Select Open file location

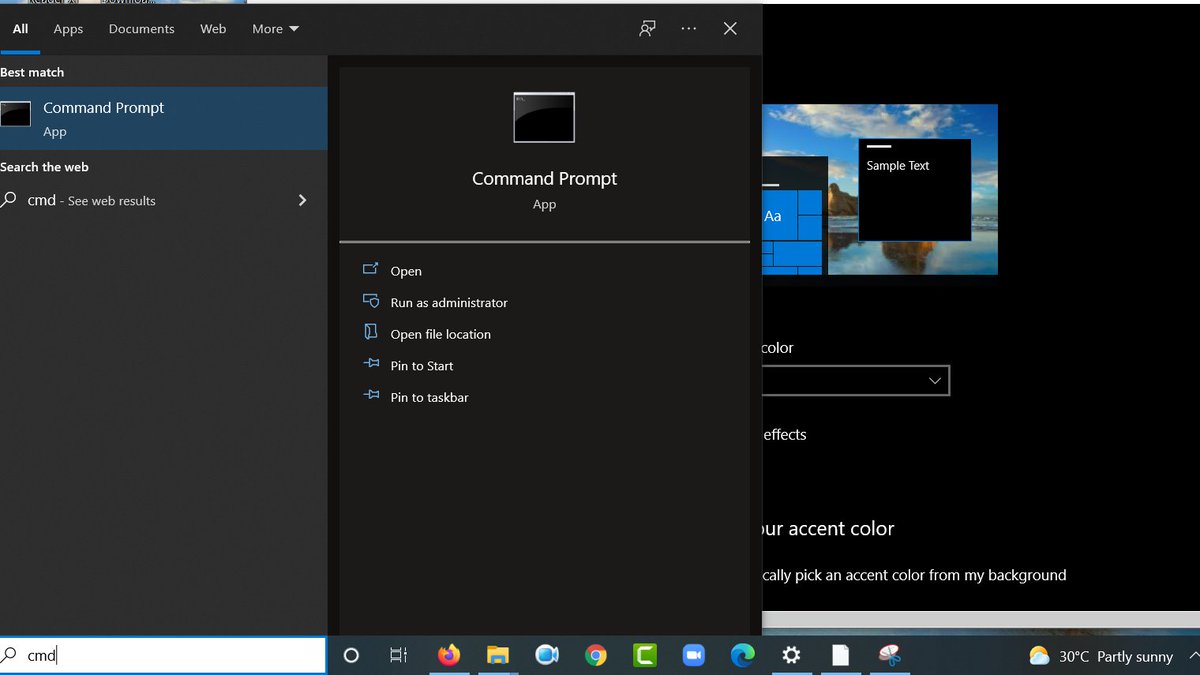coord(440,334)
